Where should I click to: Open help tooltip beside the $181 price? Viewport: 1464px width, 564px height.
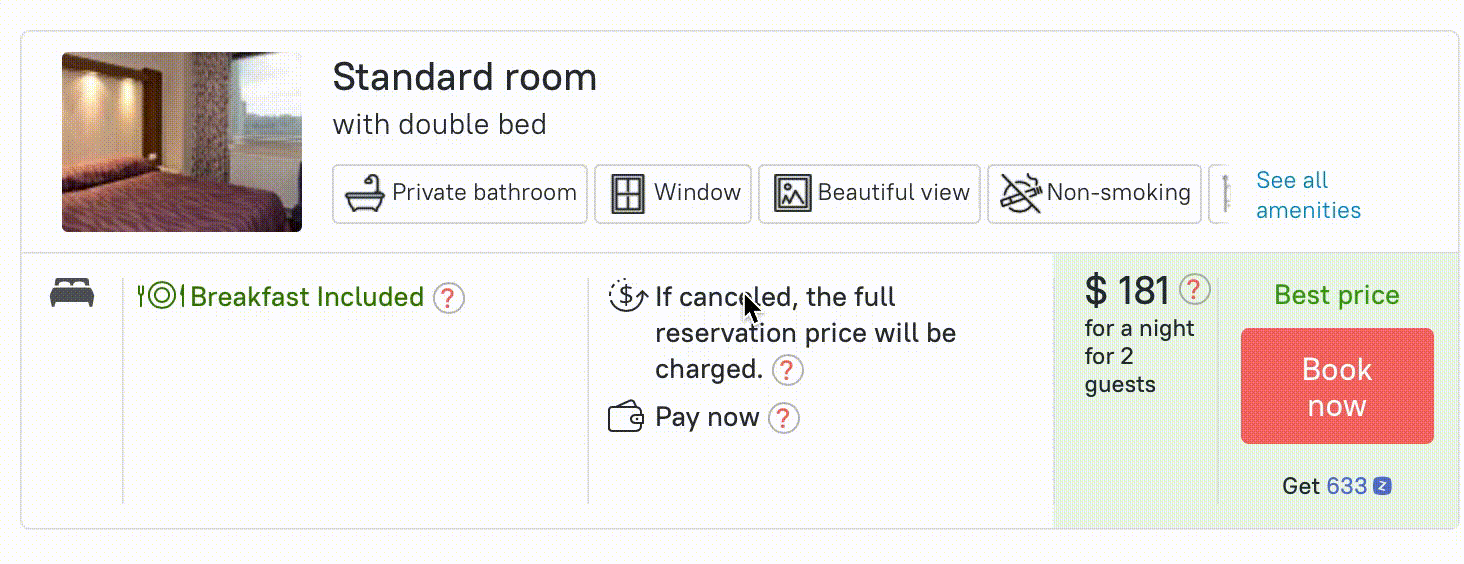[x=1195, y=291]
